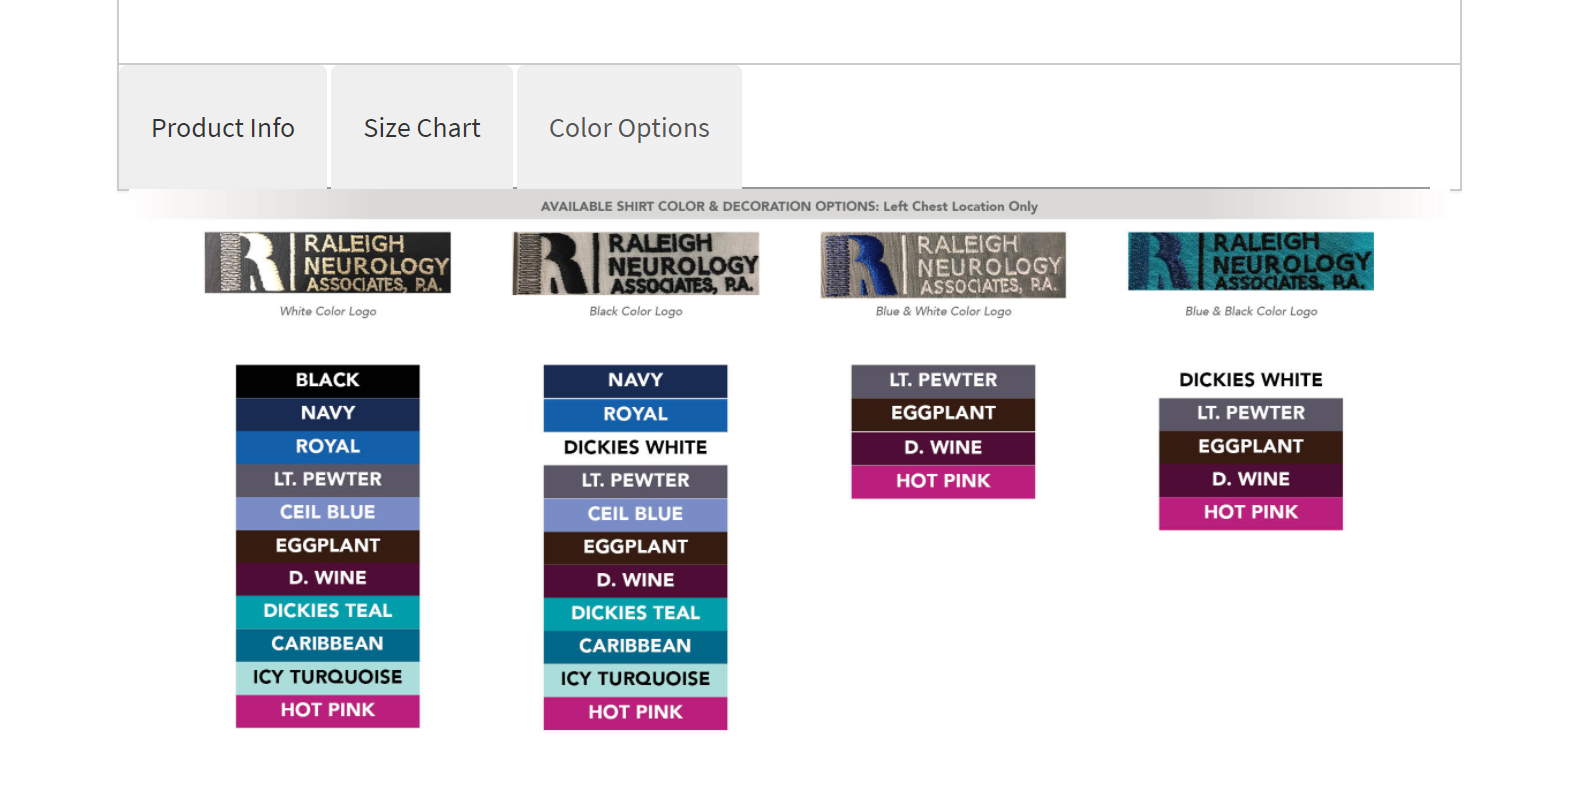This screenshot has width=1577, height=788.
Task: Click the Available Shirt Color options header
Action: [789, 206]
